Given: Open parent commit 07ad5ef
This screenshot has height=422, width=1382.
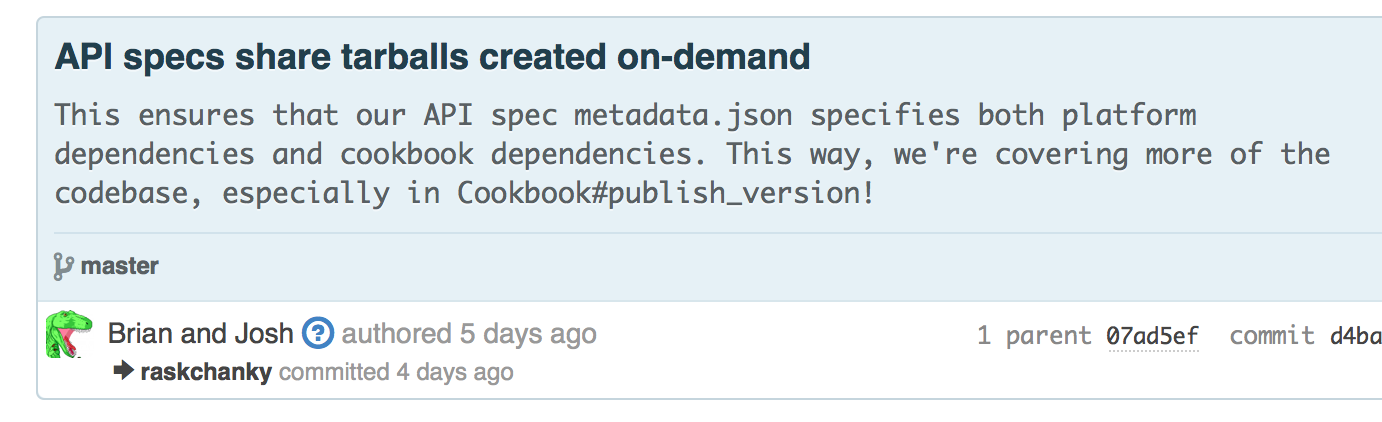Looking at the screenshot, I should [1152, 336].
